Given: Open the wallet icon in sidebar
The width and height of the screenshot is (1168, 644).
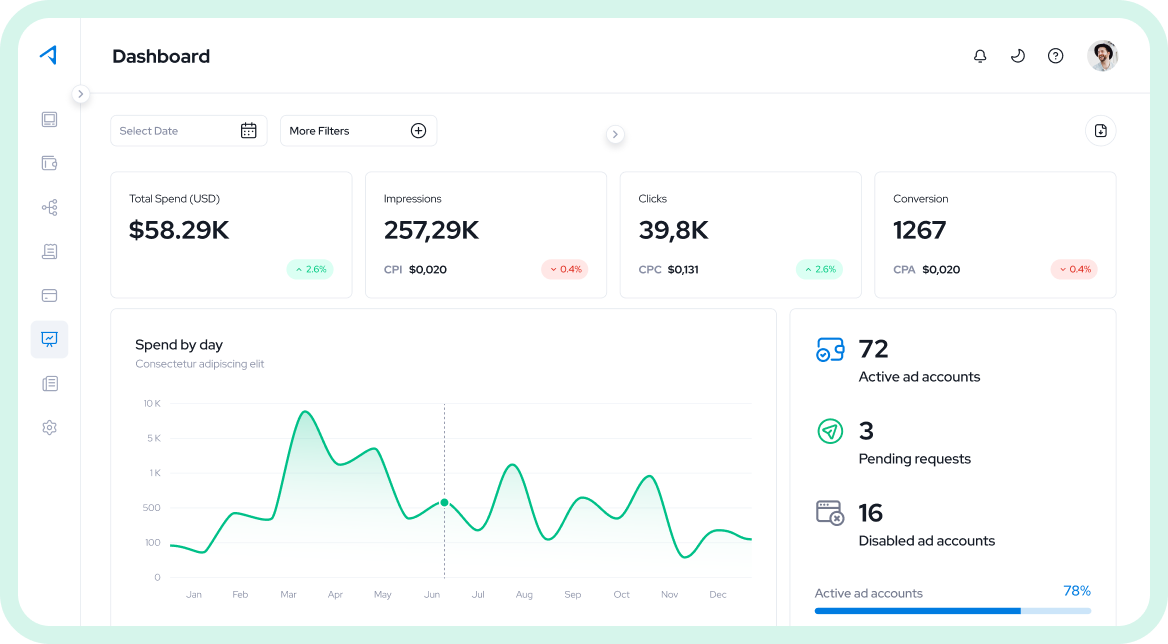Looking at the screenshot, I should (49, 163).
